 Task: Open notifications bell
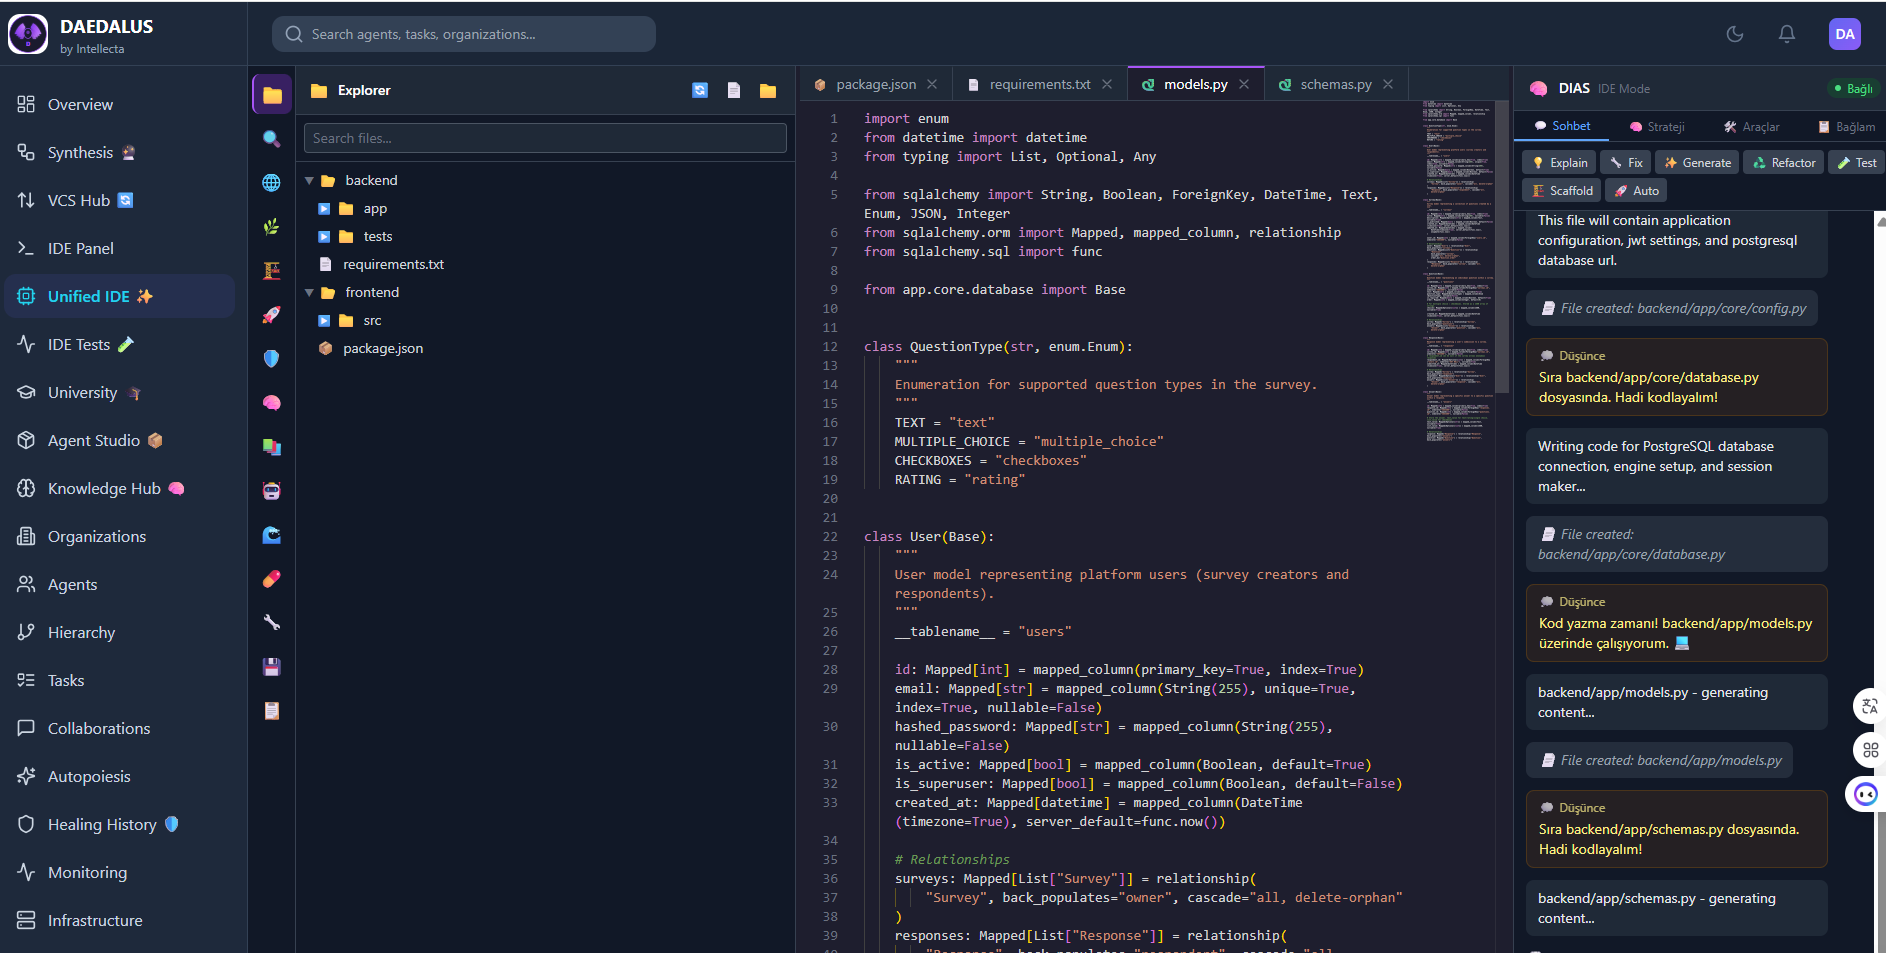pyautogui.click(x=1787, y=34)
